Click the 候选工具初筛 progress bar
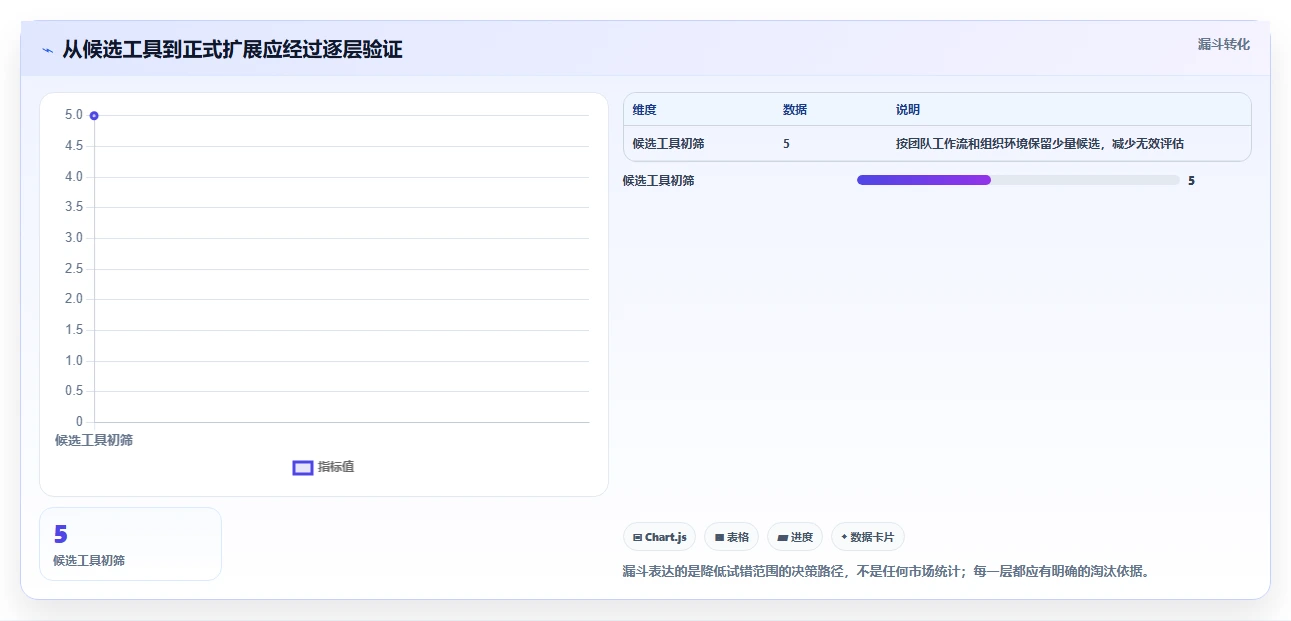1291x621 pixels. 1018,180
